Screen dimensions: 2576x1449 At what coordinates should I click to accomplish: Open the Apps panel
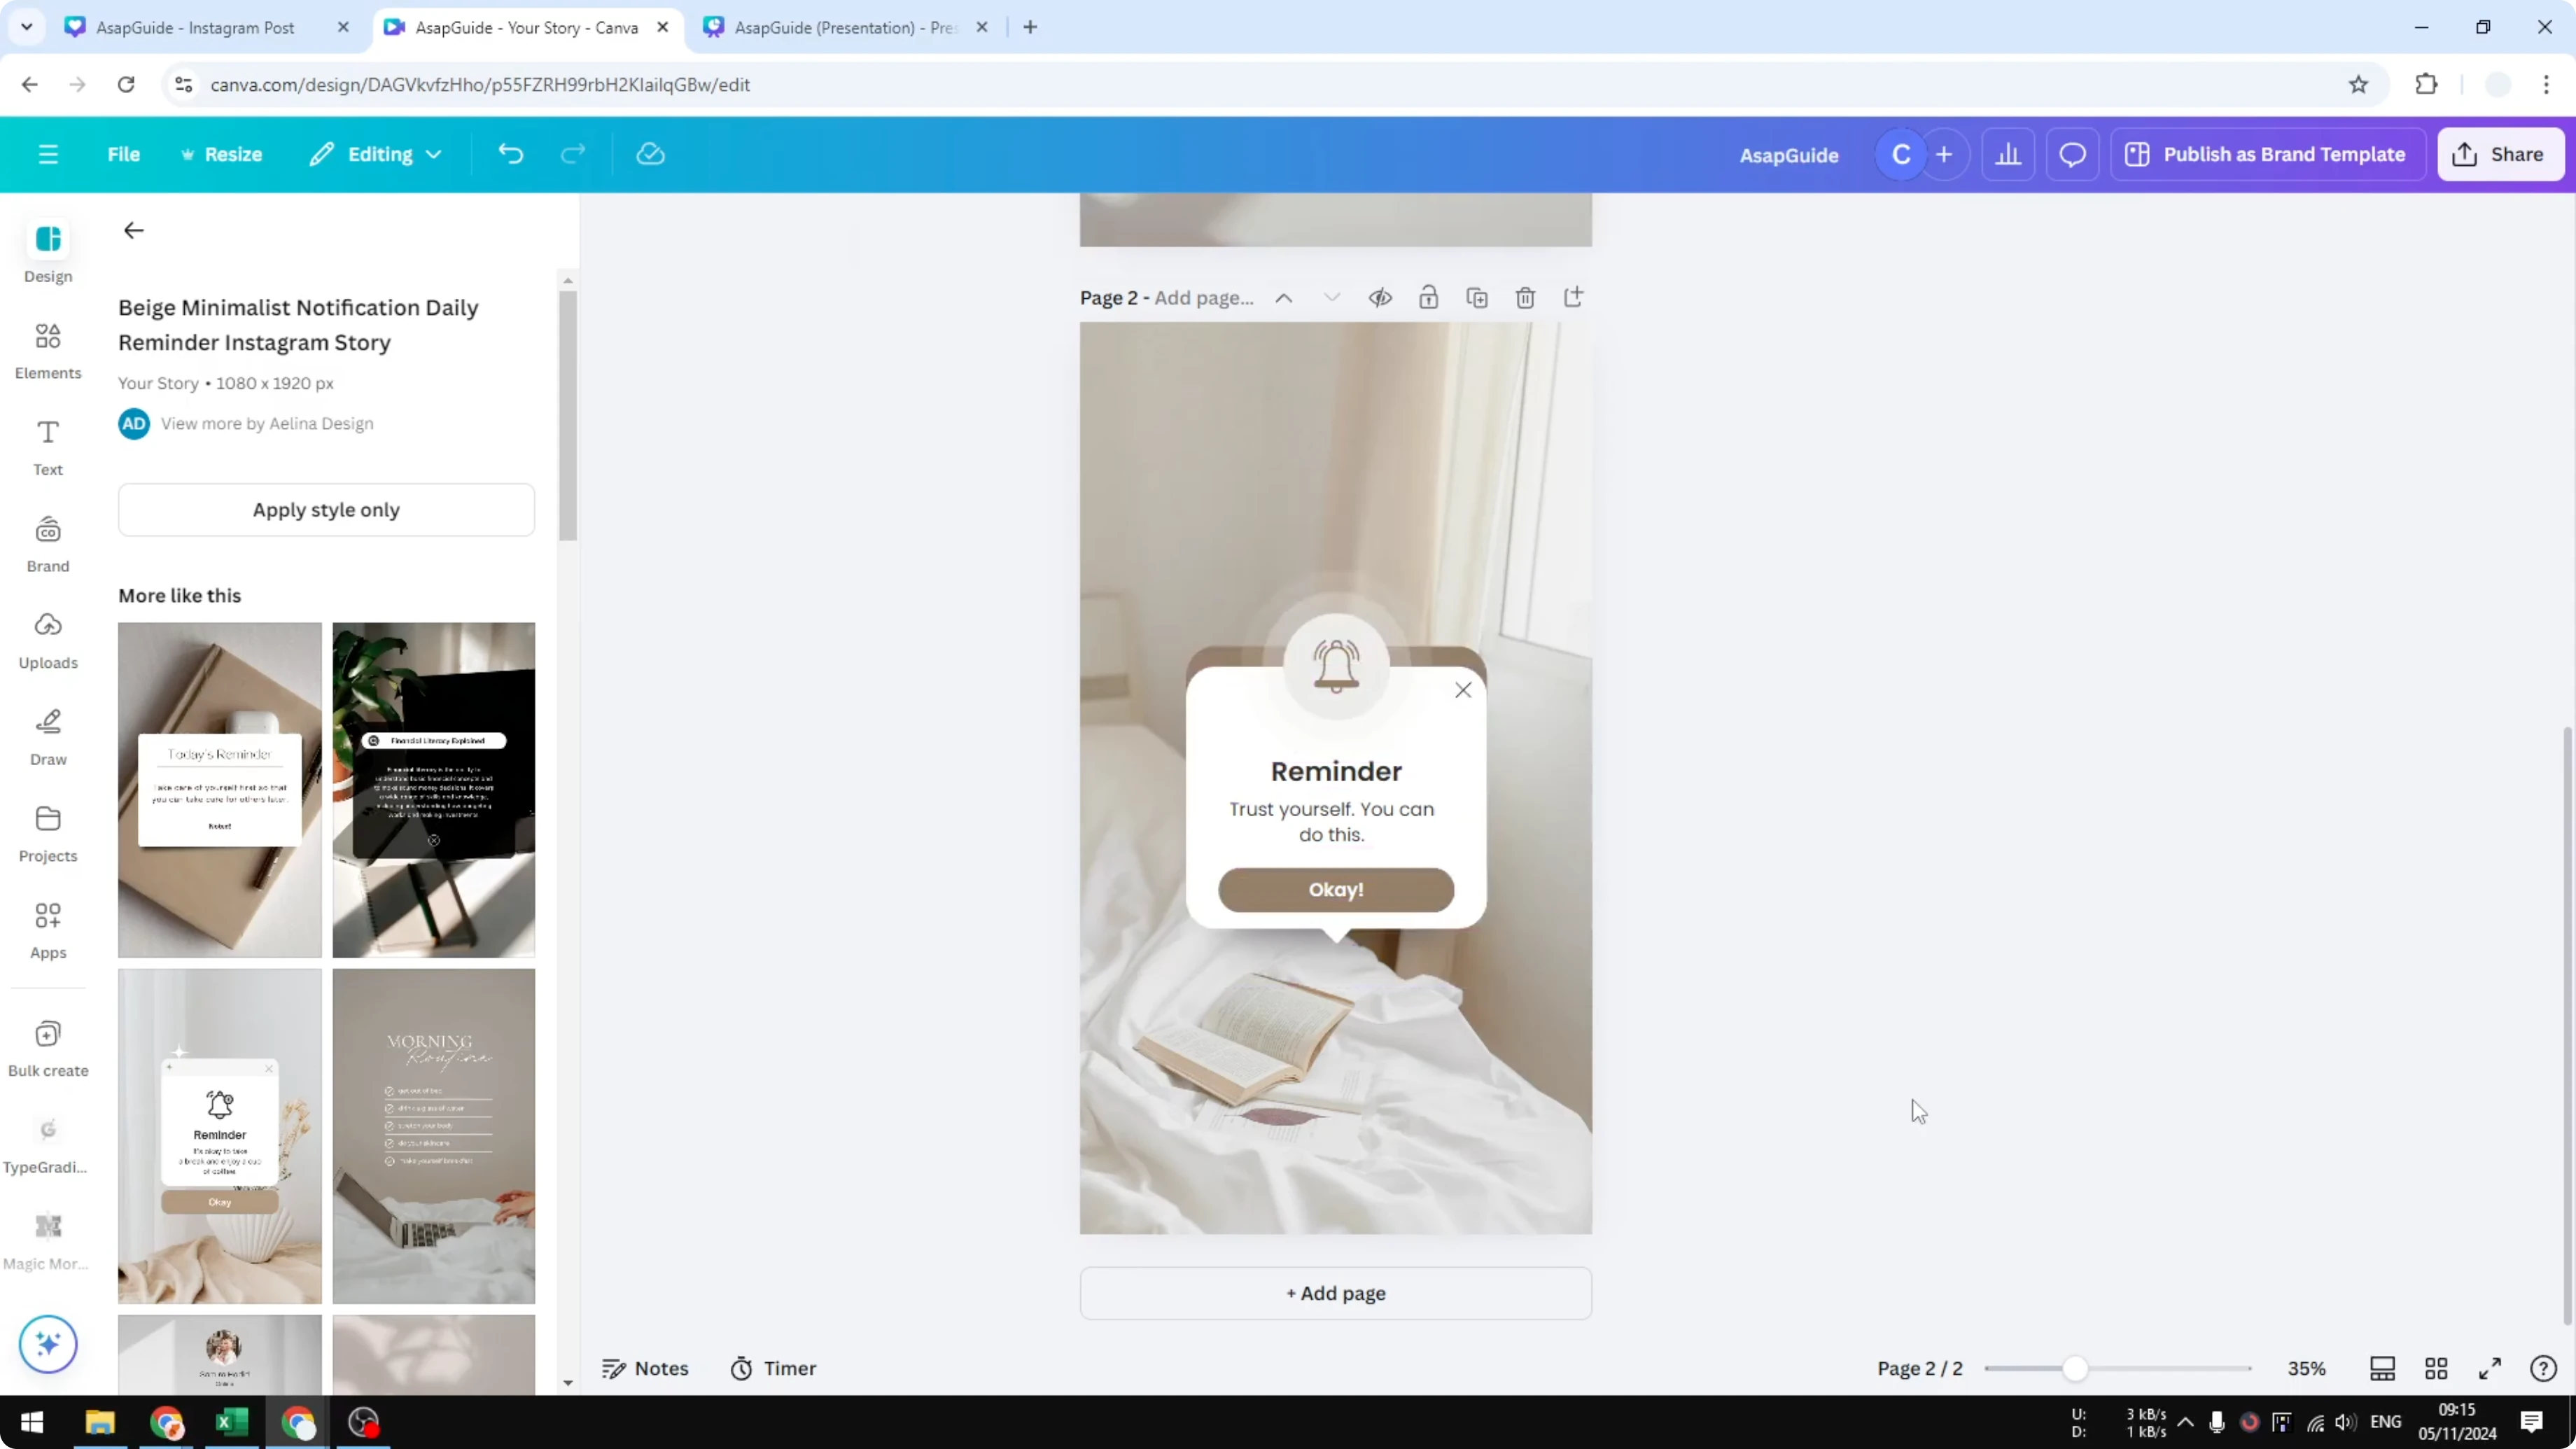48,930
